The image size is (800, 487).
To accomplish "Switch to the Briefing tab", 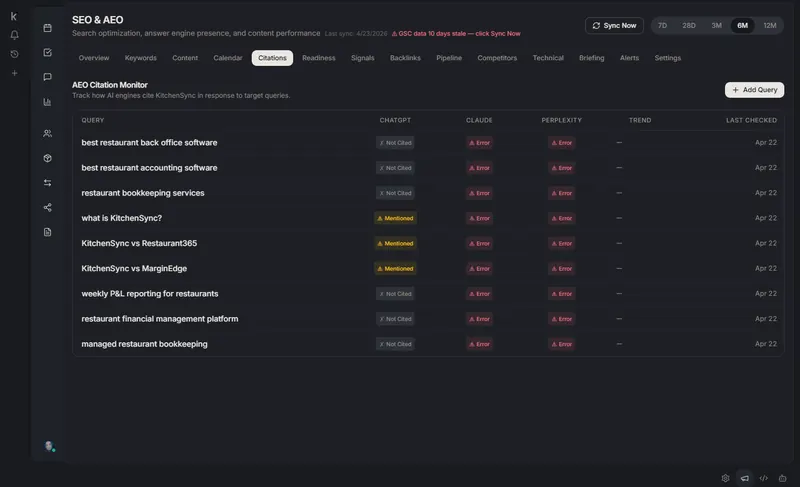I will coord(591,58).
